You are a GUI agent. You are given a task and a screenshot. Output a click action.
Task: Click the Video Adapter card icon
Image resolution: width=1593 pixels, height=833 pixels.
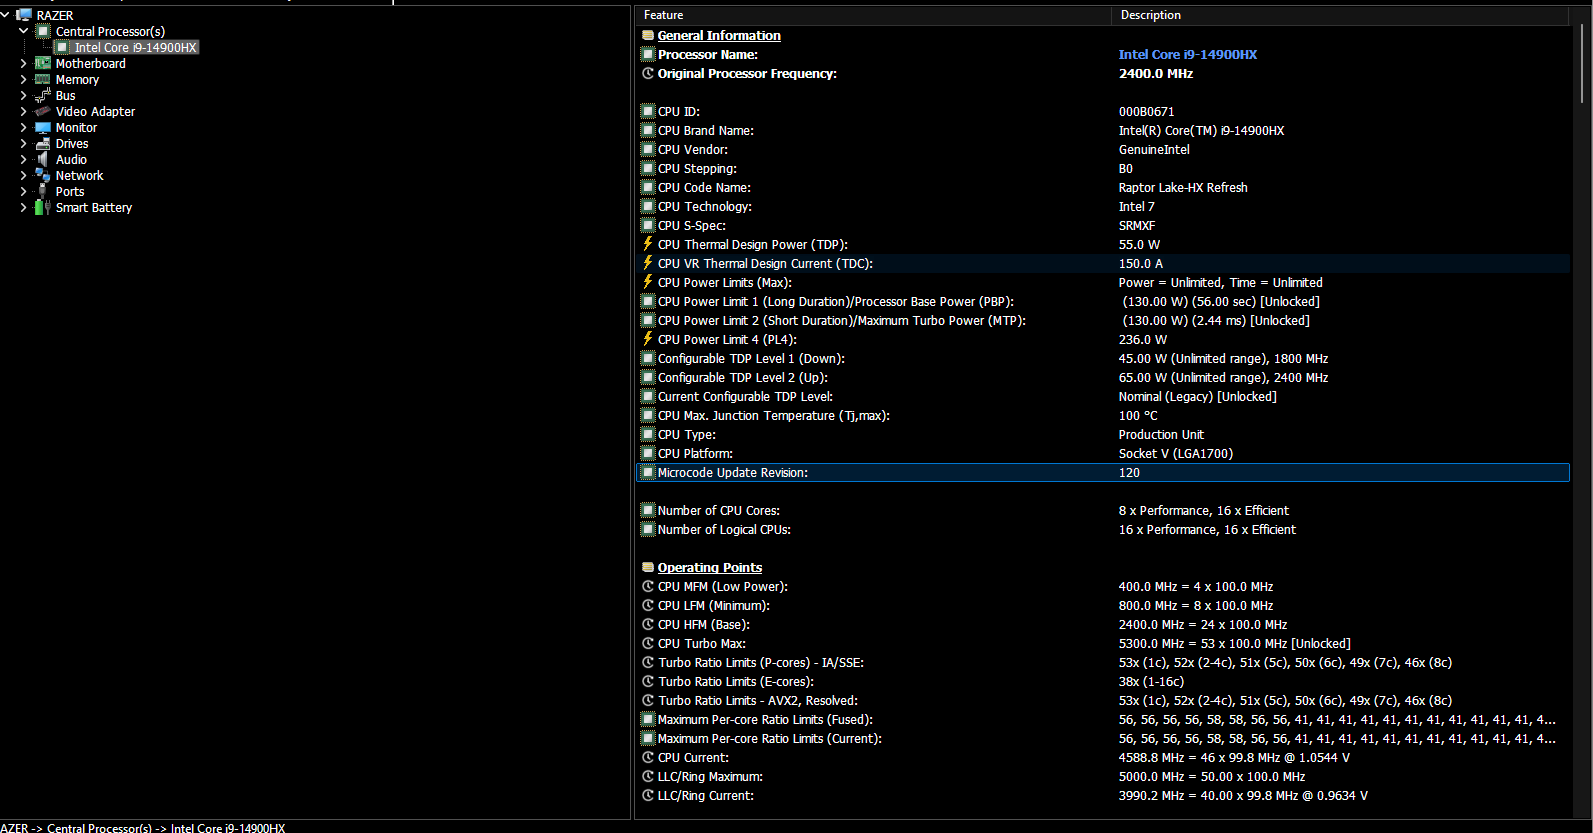click(43, 111)
